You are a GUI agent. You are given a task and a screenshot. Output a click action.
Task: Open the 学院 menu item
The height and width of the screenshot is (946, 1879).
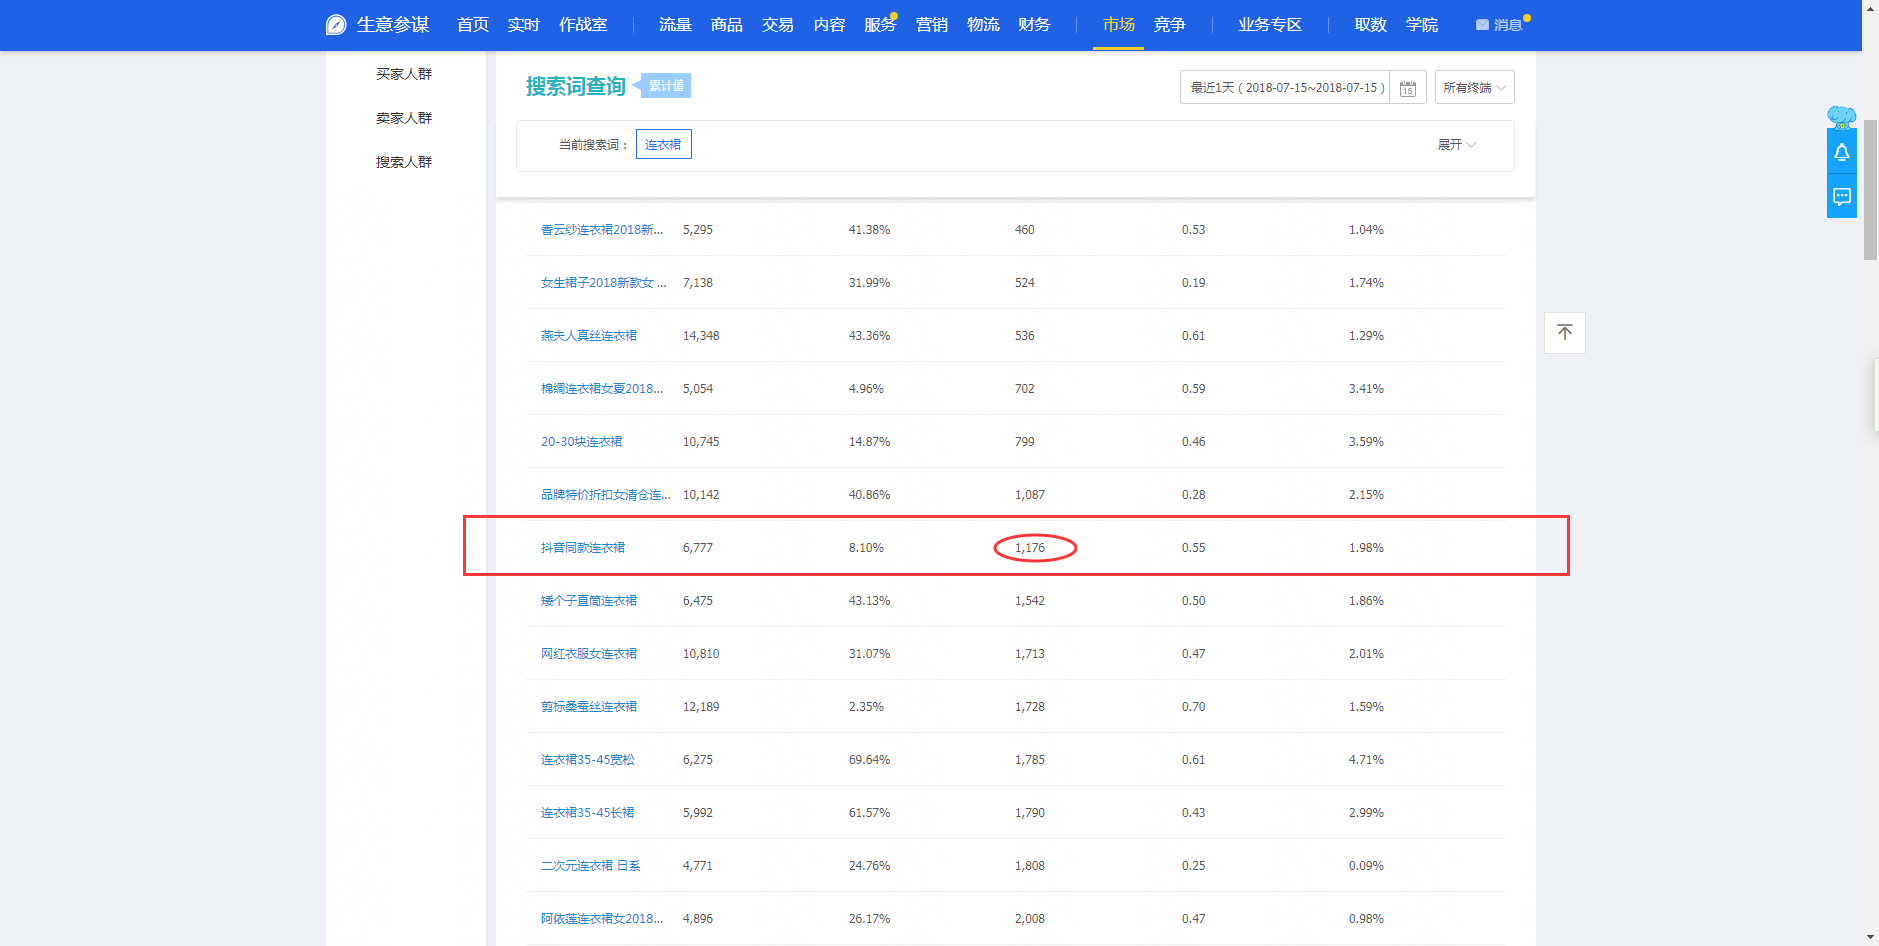(1422, 25)
